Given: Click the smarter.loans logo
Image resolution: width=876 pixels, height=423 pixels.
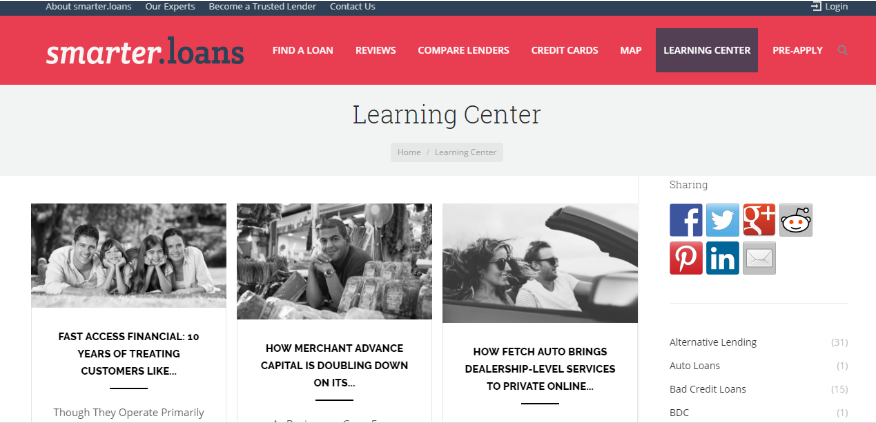Looking at the screenshot, I should point(145,51).
